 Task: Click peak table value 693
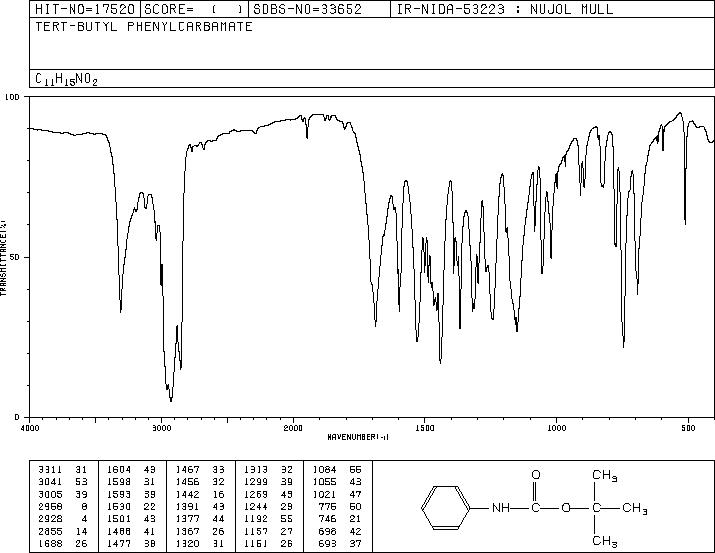[327, 543]
